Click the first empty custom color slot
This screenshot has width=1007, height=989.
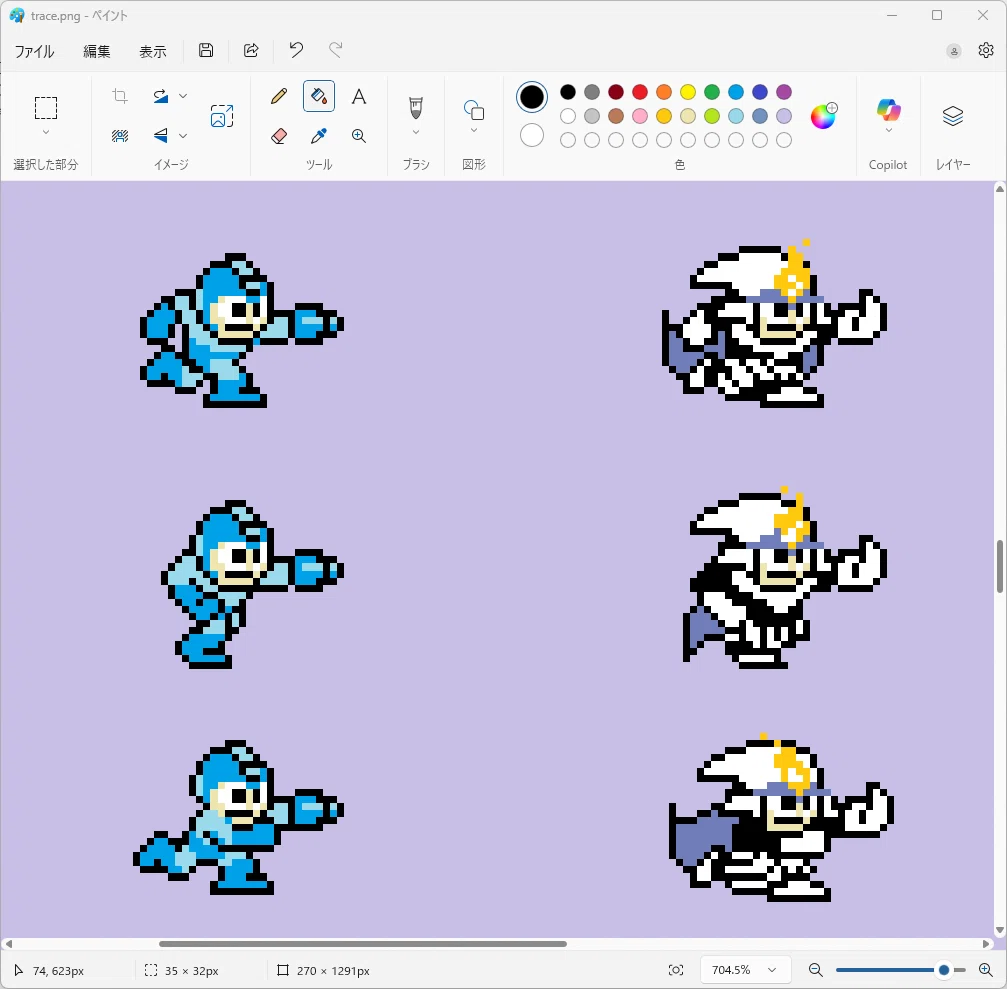point(568,140)
